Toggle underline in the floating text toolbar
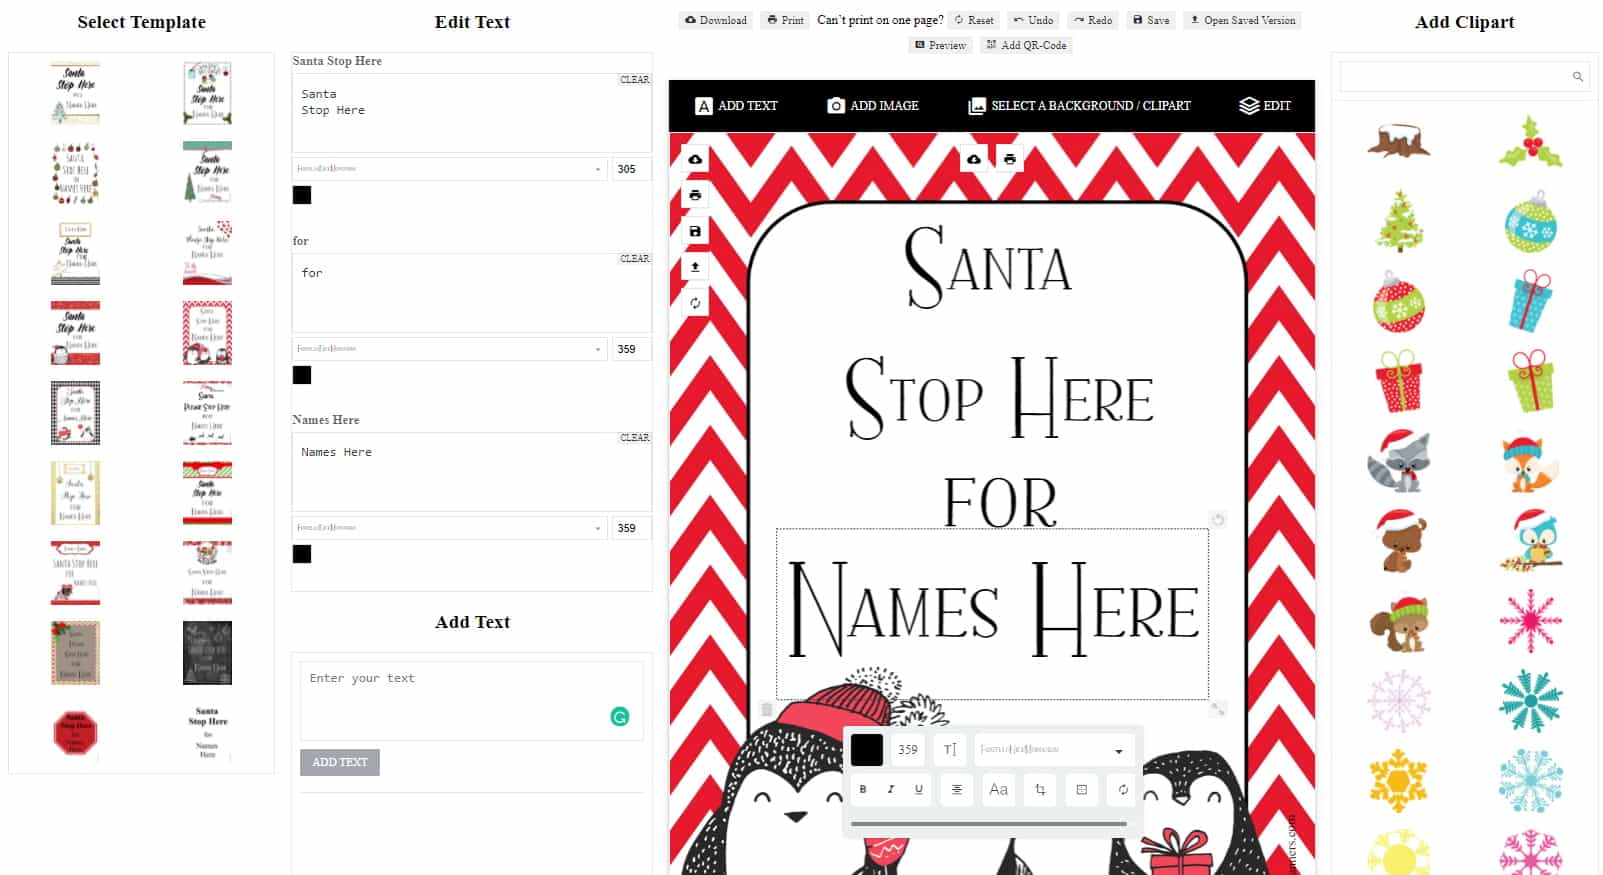Screen dimensions: 1603x875 919,789
